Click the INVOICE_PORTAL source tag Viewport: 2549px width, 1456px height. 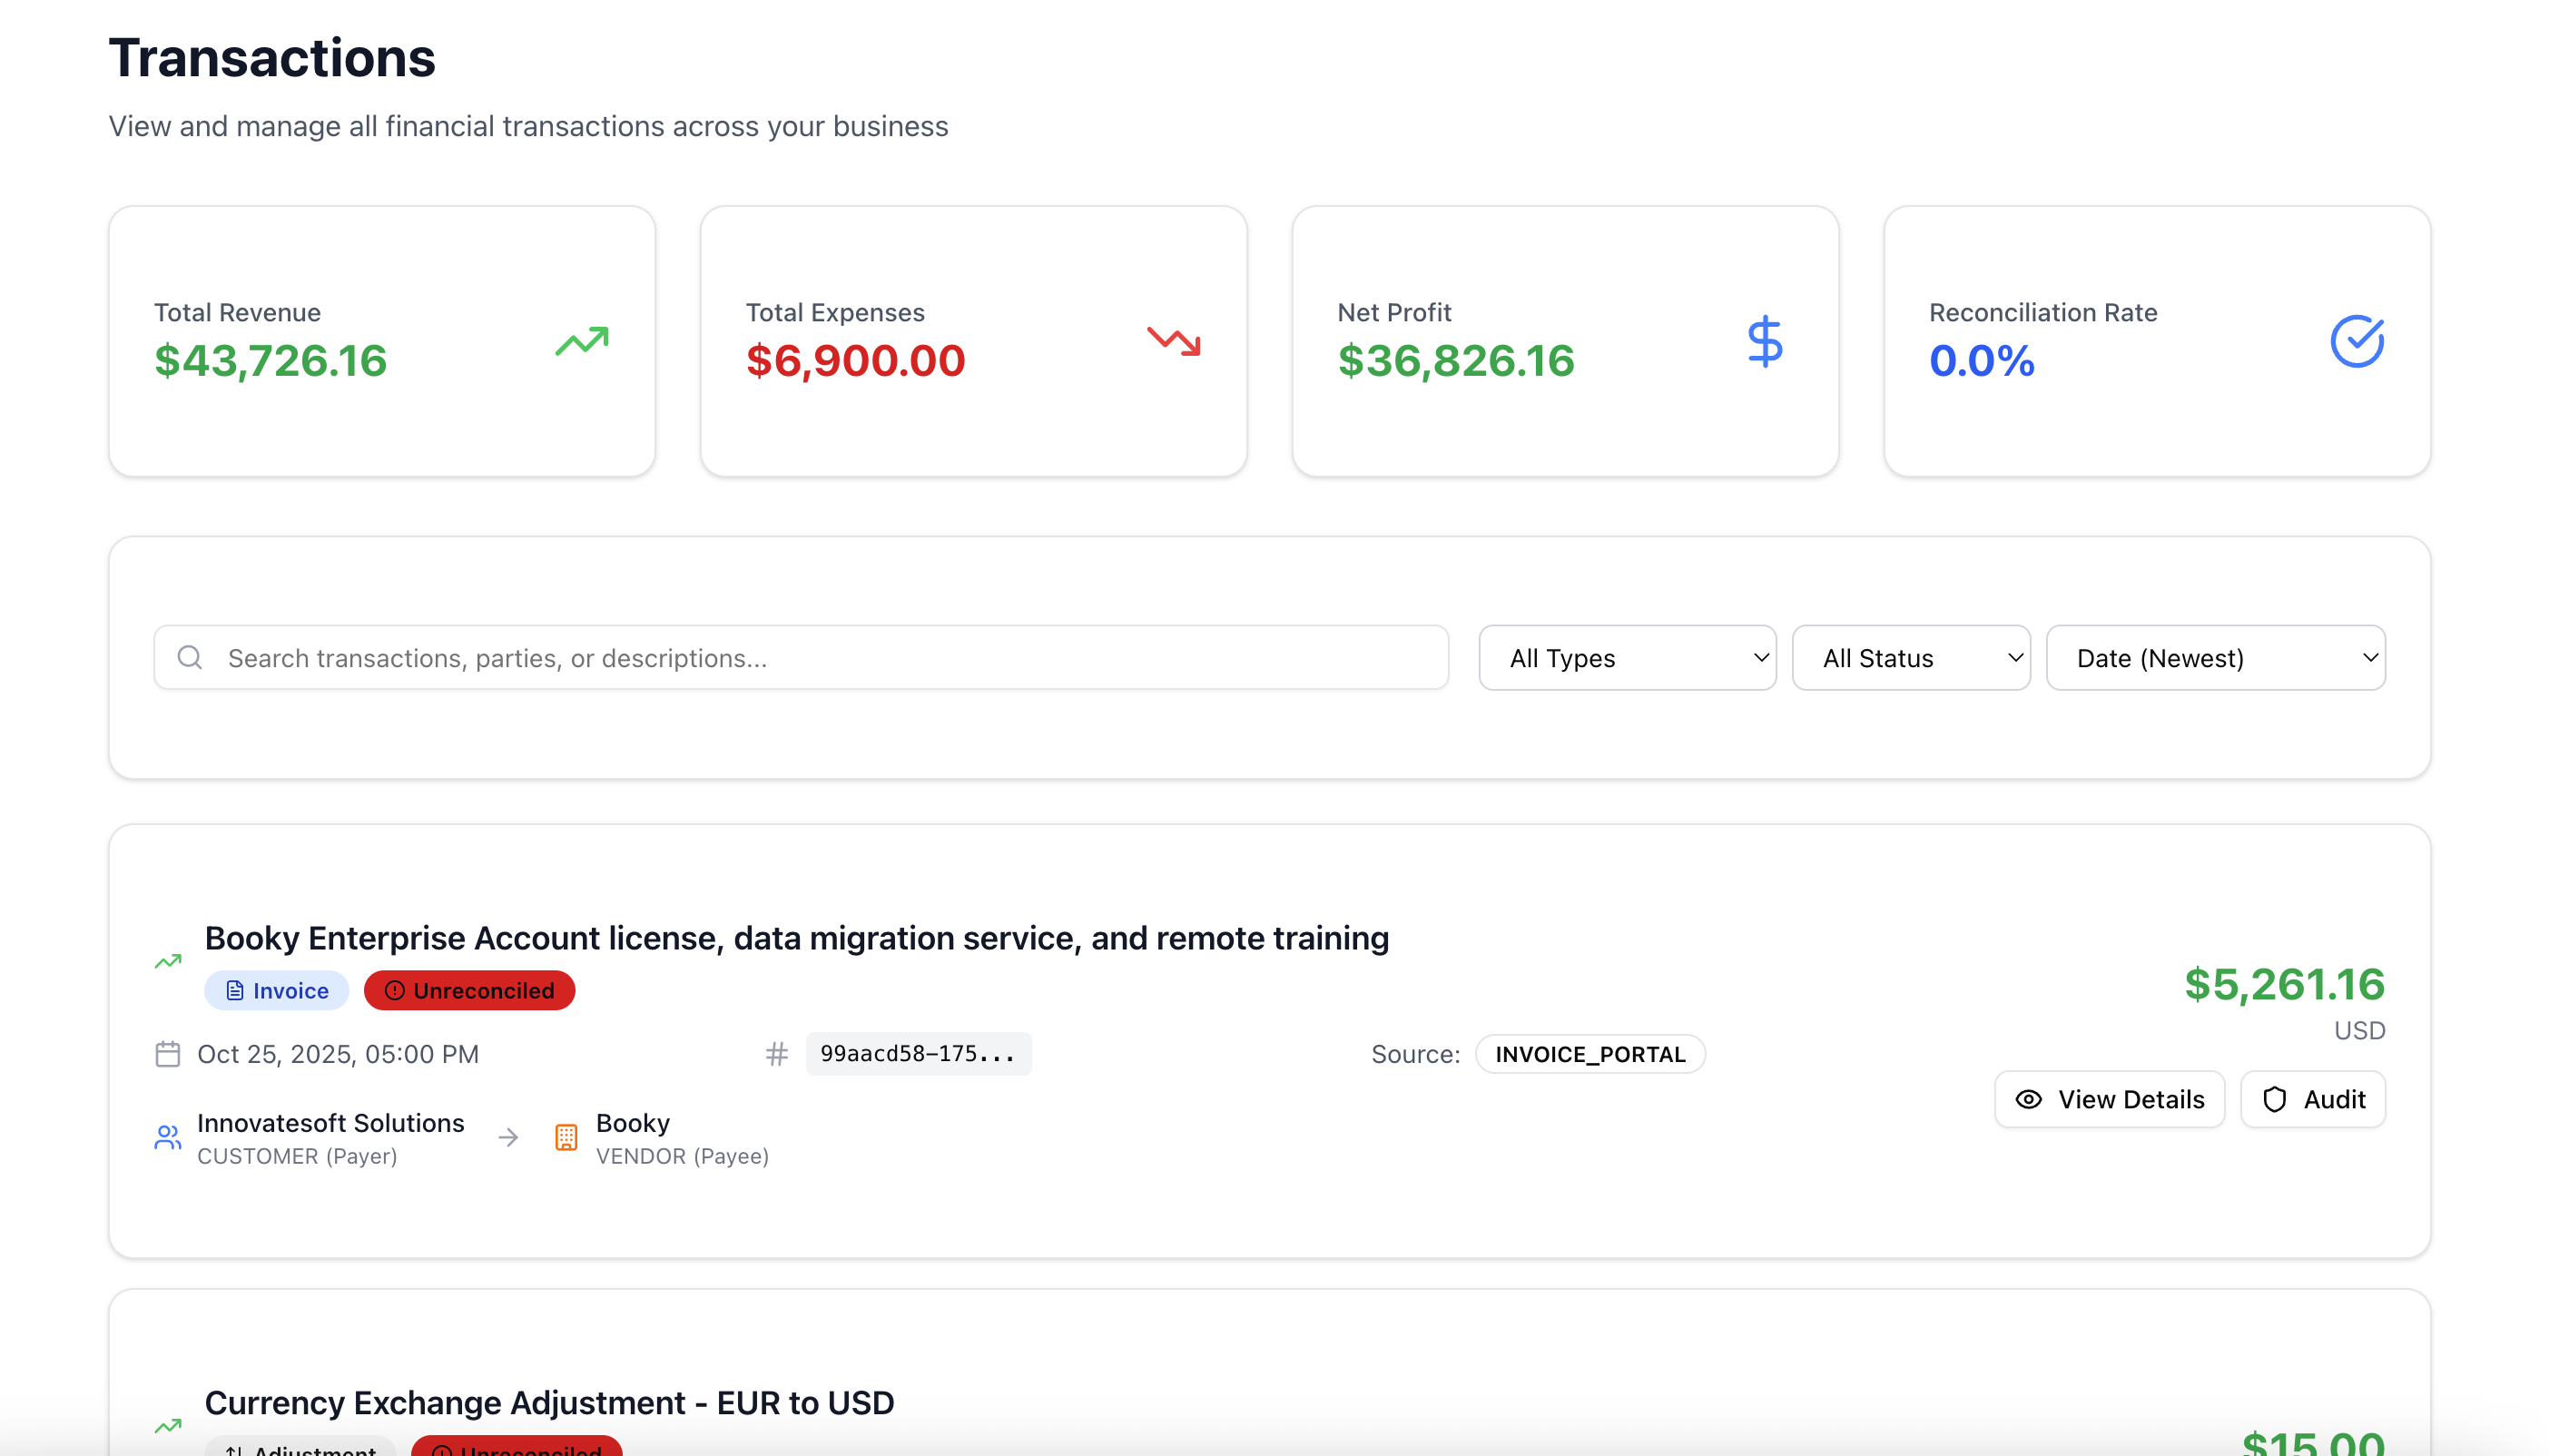coord(1589,1054)
